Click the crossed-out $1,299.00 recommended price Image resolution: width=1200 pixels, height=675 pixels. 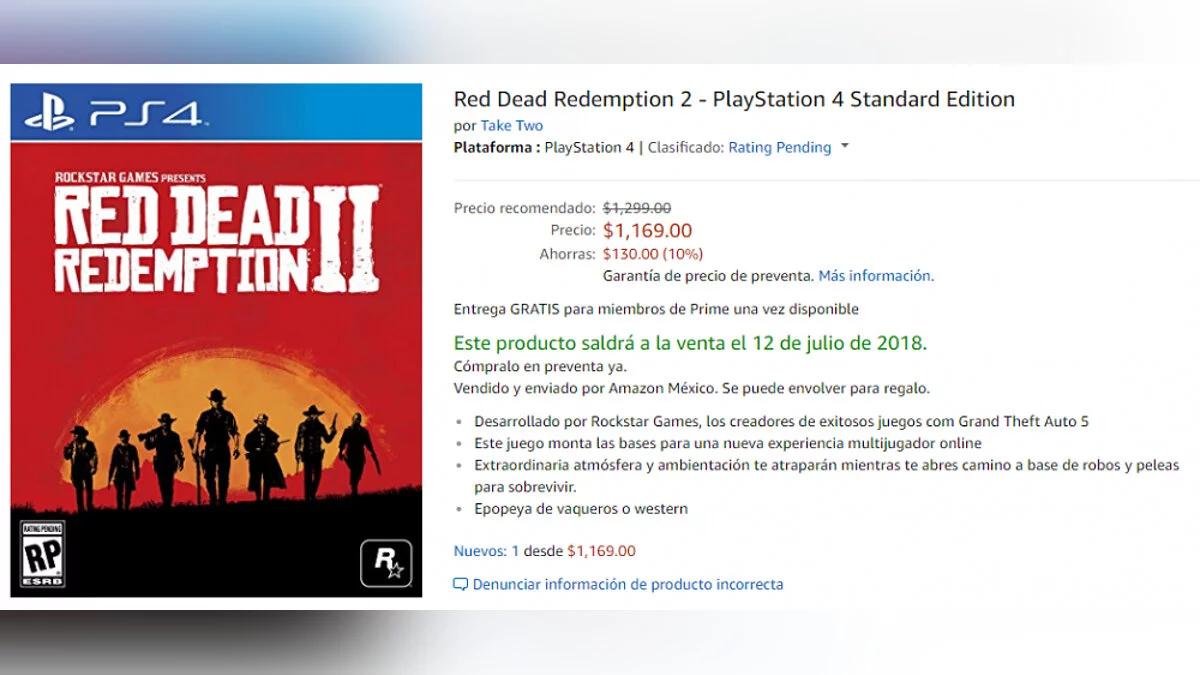tap(636, 208)
